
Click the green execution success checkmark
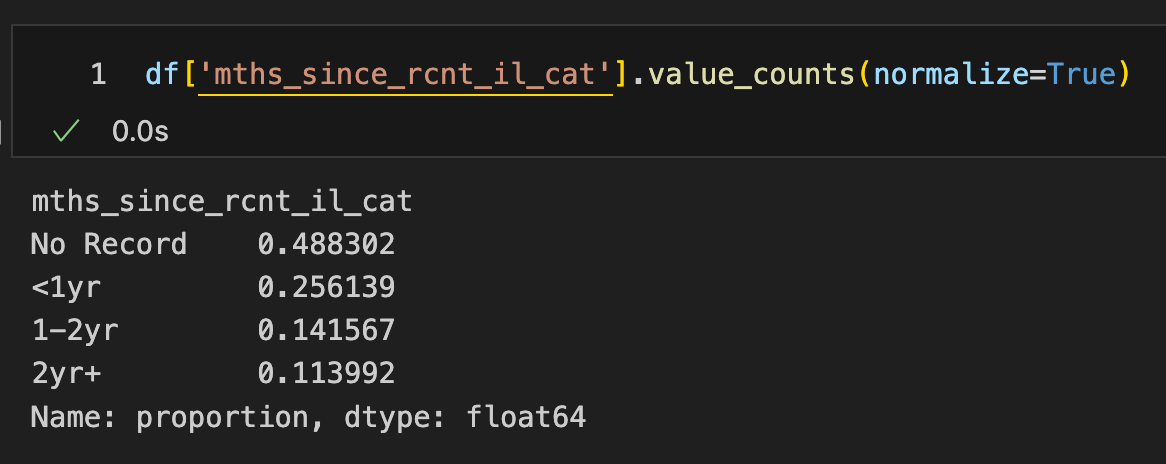(66, 132)
